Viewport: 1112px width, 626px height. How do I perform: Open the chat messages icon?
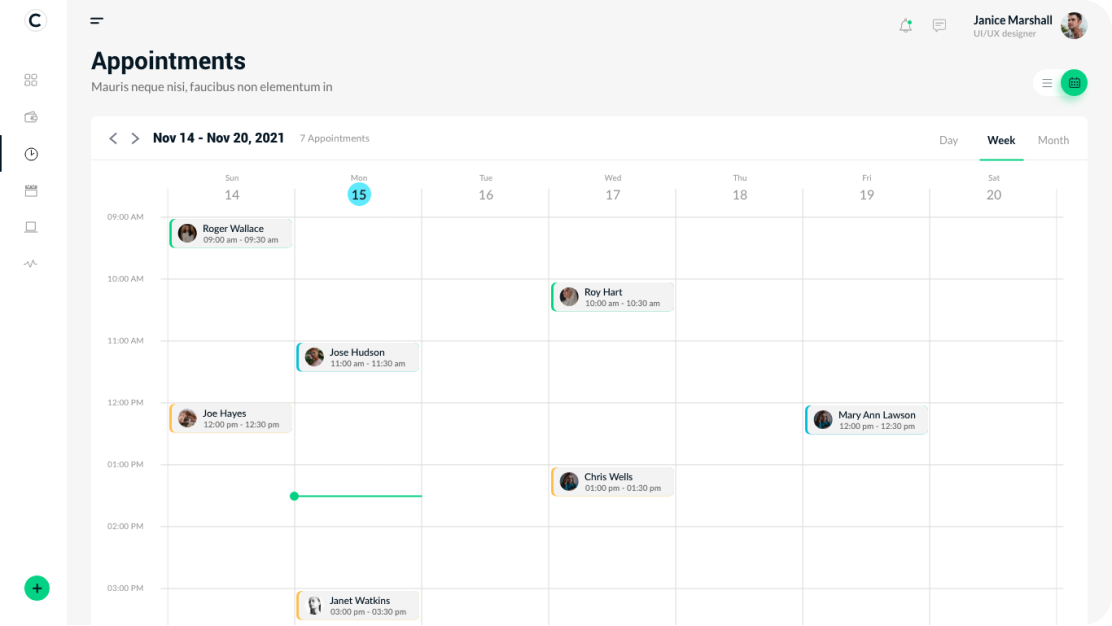pos(939,26)
